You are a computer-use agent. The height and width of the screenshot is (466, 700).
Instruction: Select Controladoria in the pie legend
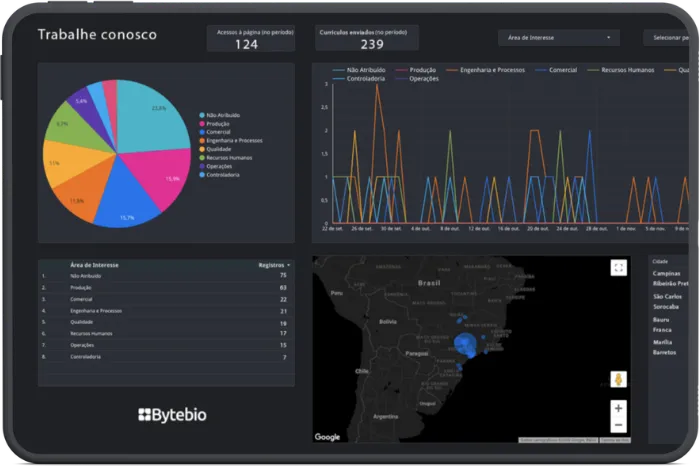pyautogui.click(x=222, y=175)
